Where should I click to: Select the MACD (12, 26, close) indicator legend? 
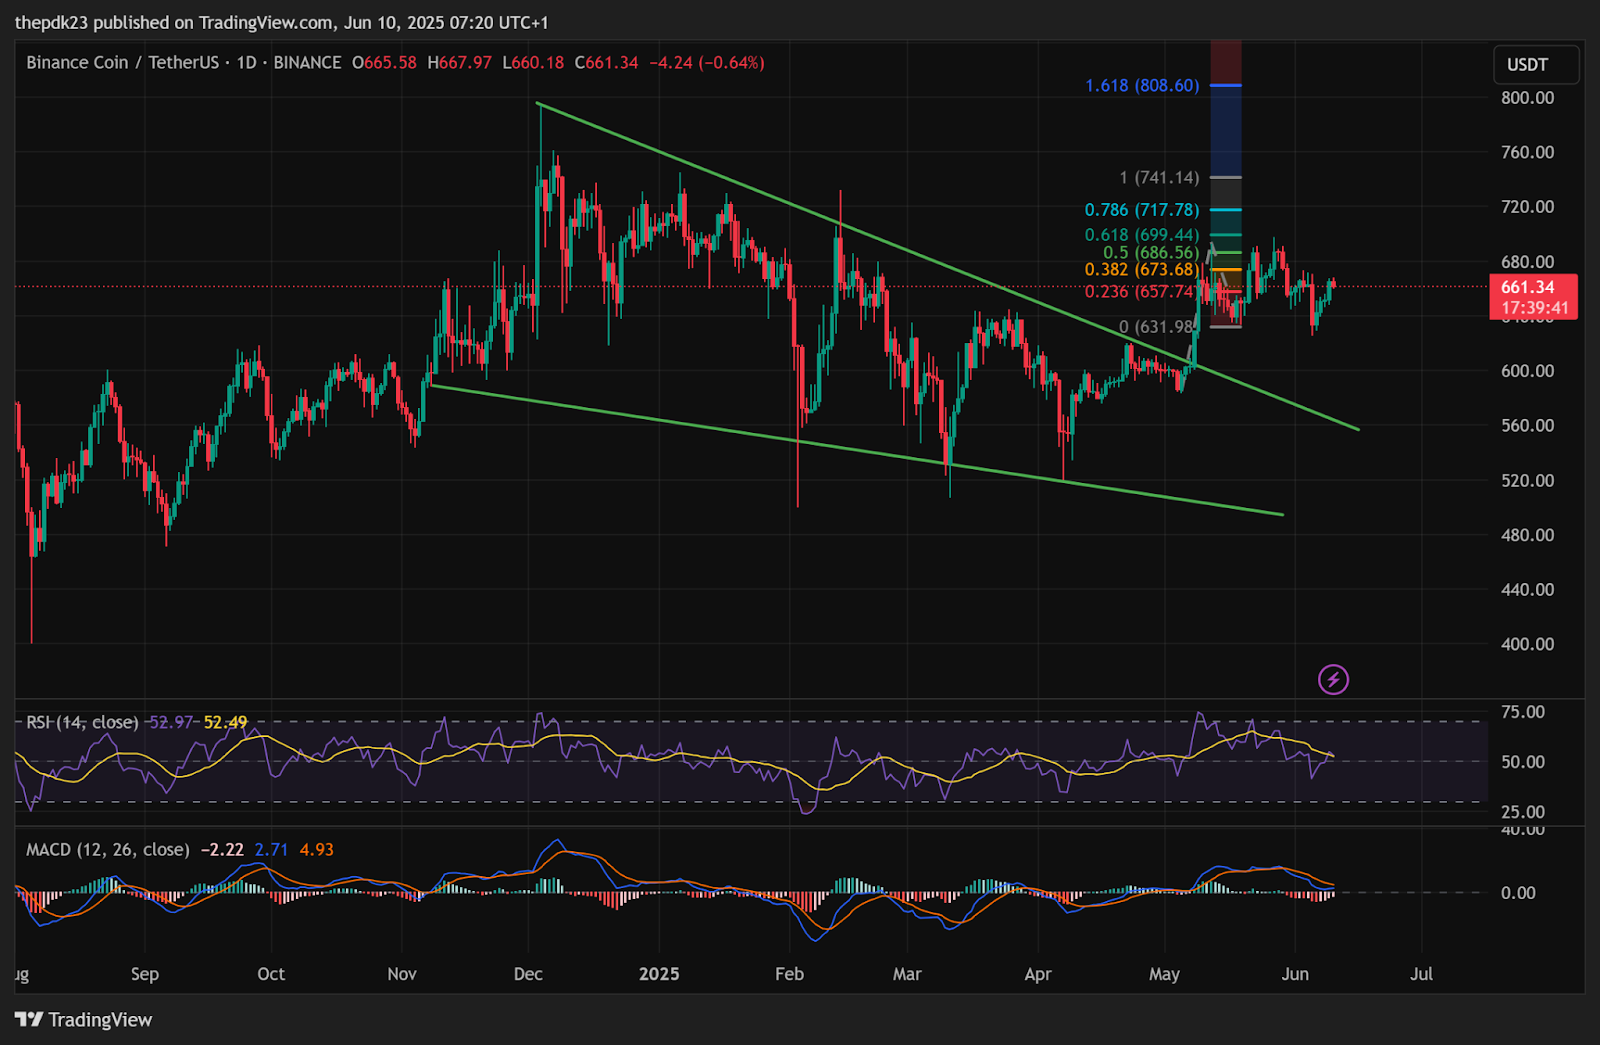pyautogui.click(x=108, y=849)
